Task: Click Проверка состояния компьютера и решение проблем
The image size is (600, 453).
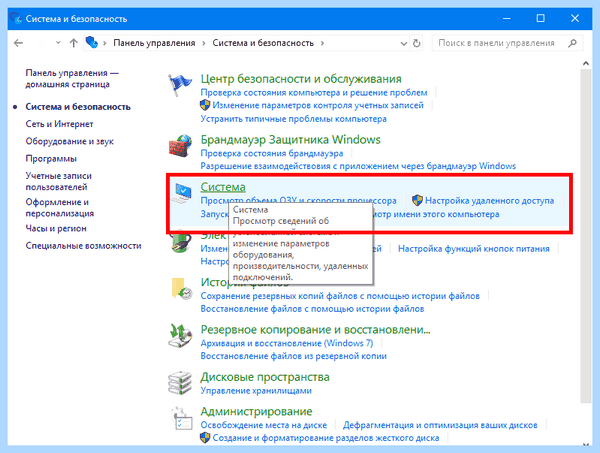Action: click(314, 93)
